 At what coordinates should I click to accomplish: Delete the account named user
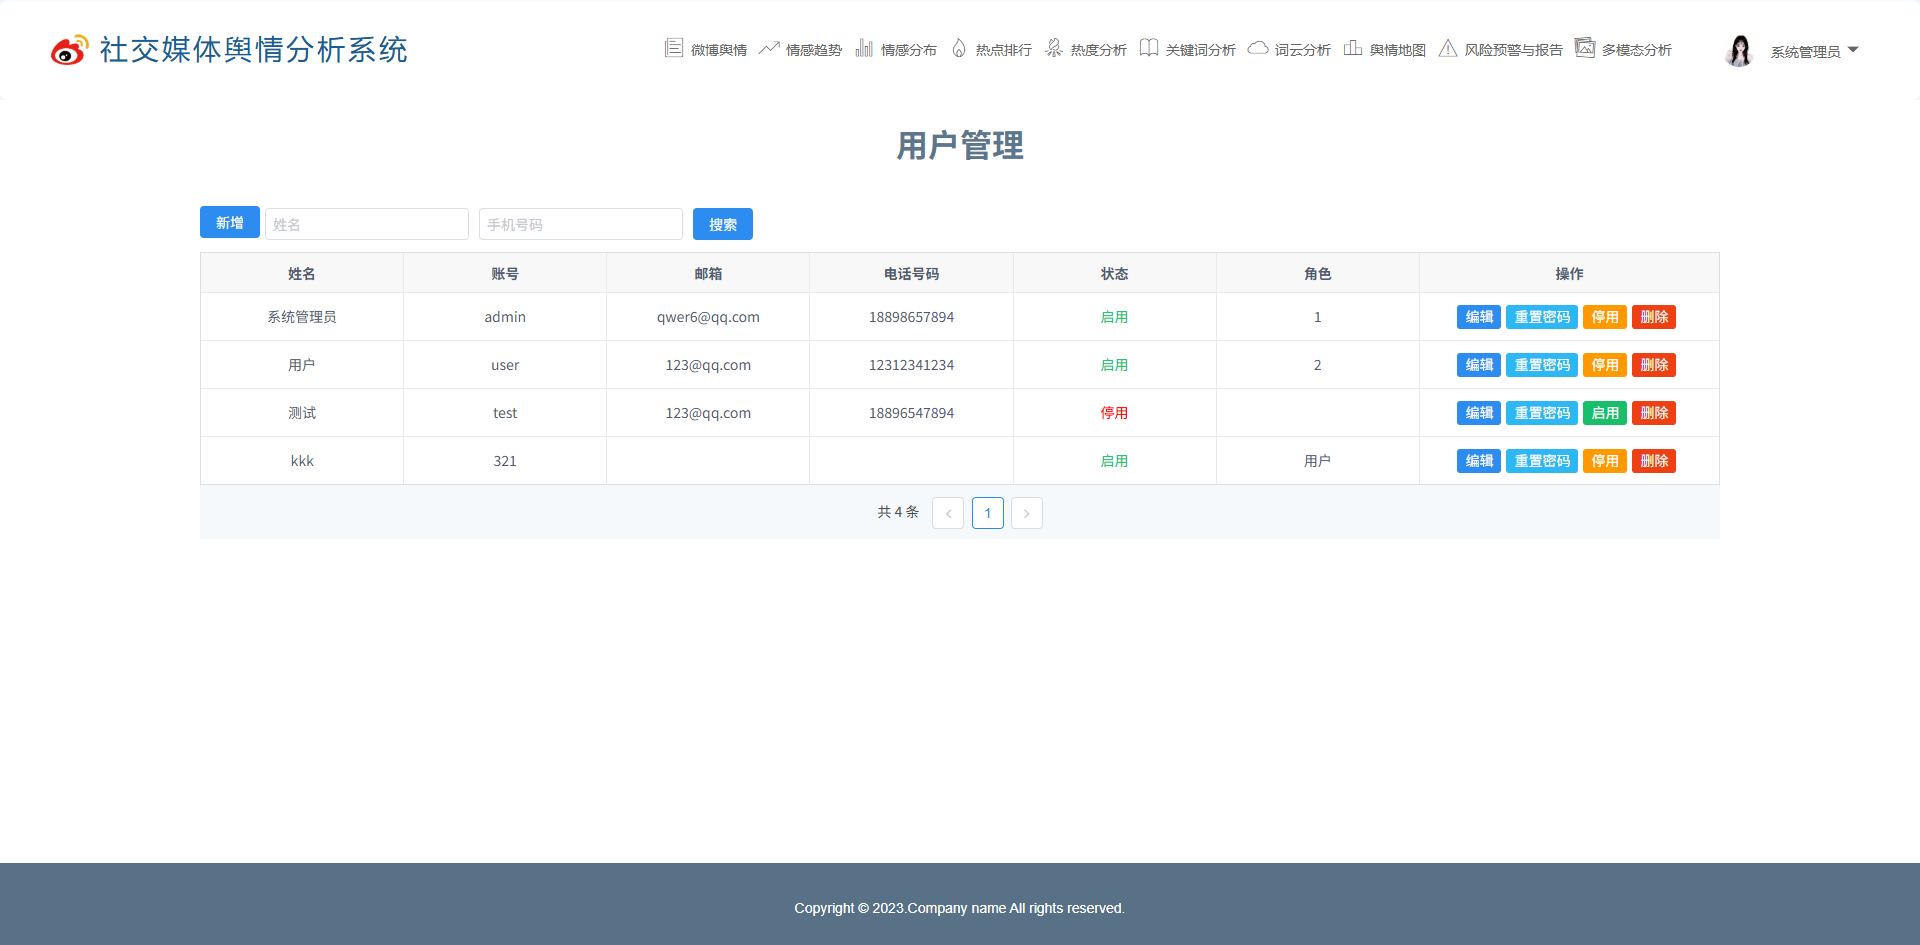(1654, 365)
